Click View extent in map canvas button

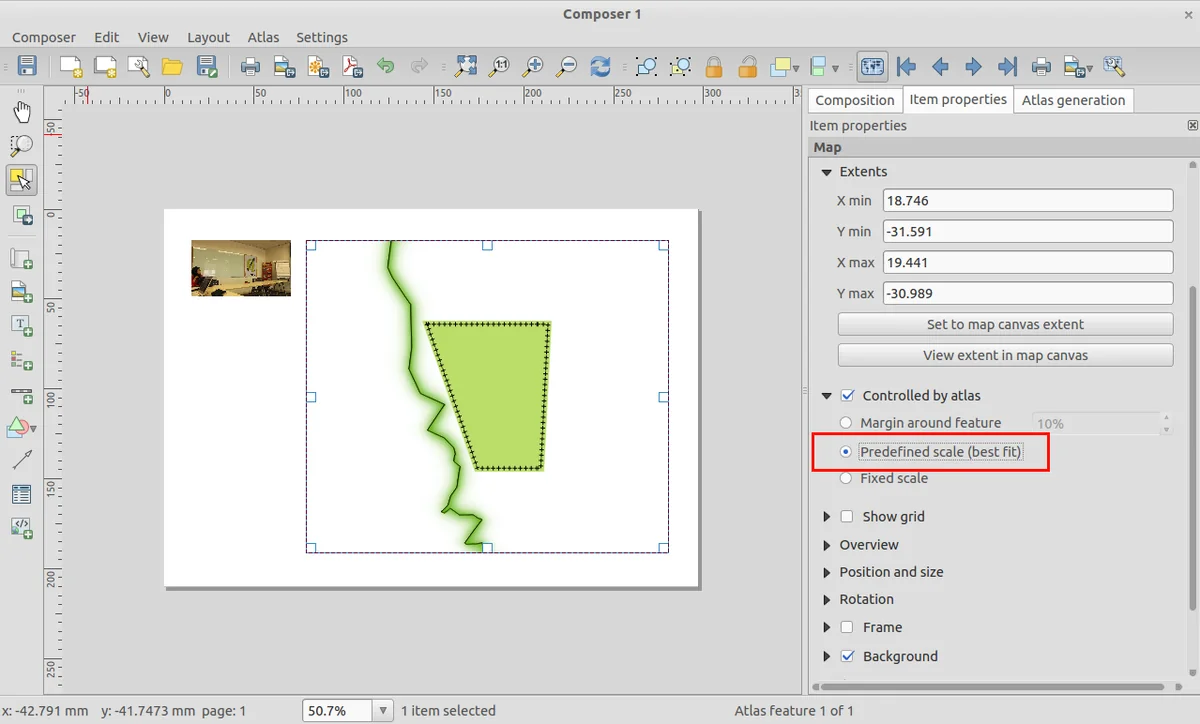[x=1005, y=355]
